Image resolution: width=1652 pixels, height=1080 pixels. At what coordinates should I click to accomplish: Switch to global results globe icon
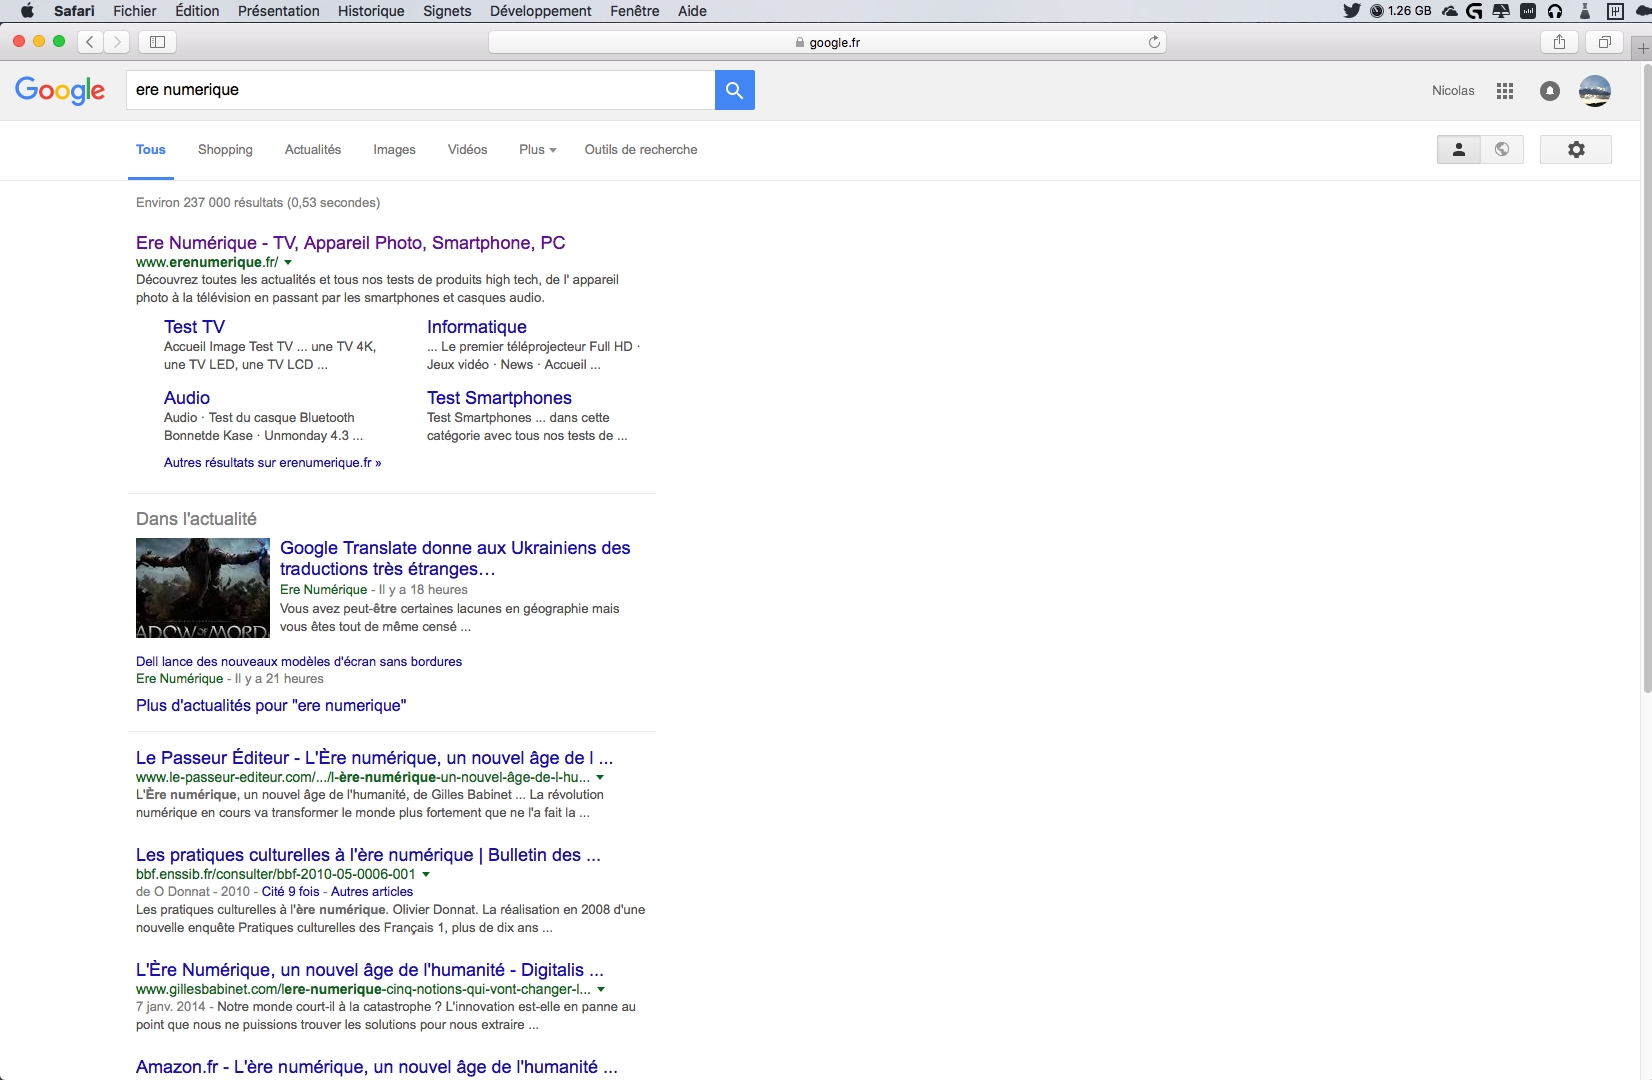point(1502,149)
